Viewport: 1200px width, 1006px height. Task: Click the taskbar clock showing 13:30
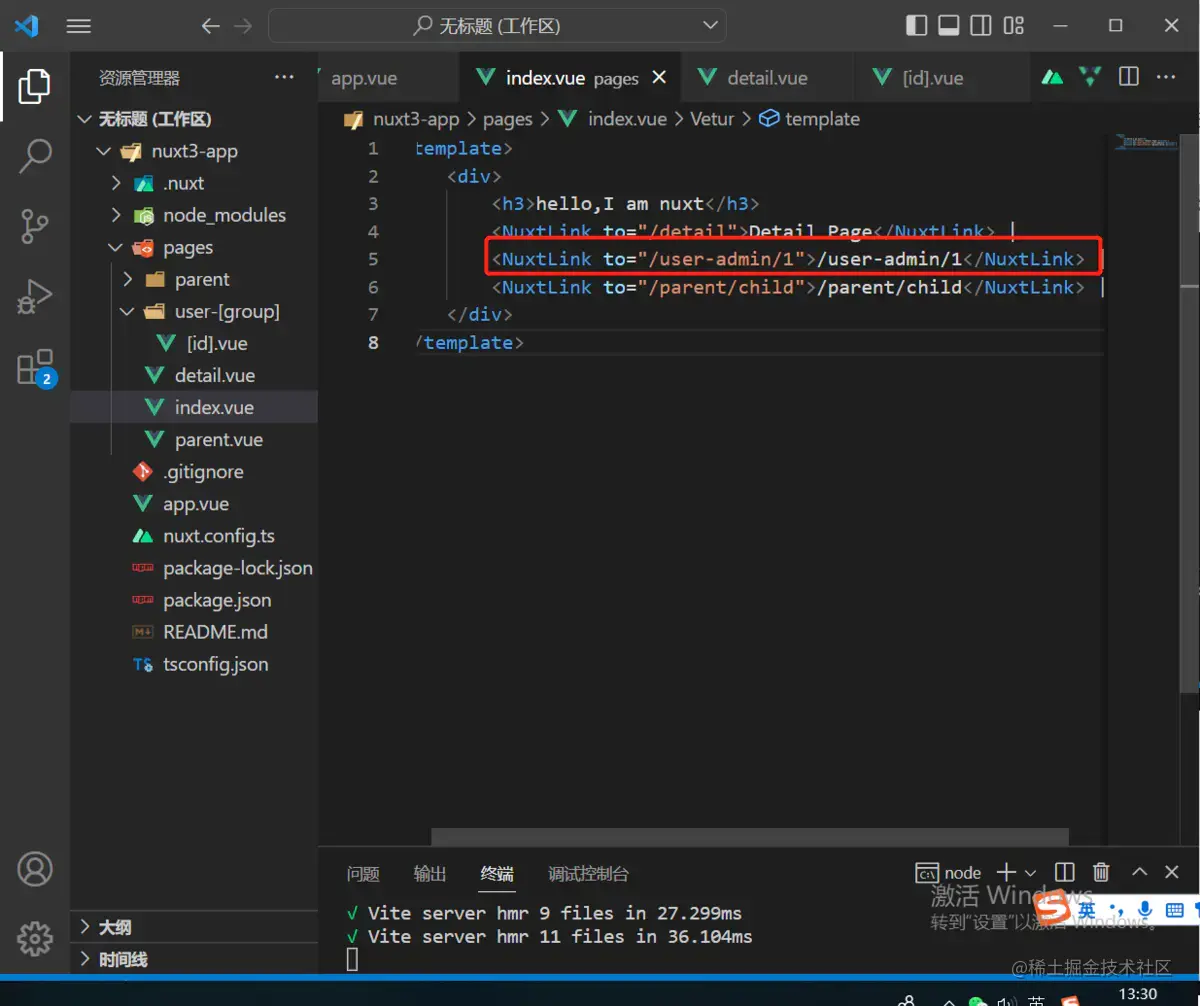1138,994
